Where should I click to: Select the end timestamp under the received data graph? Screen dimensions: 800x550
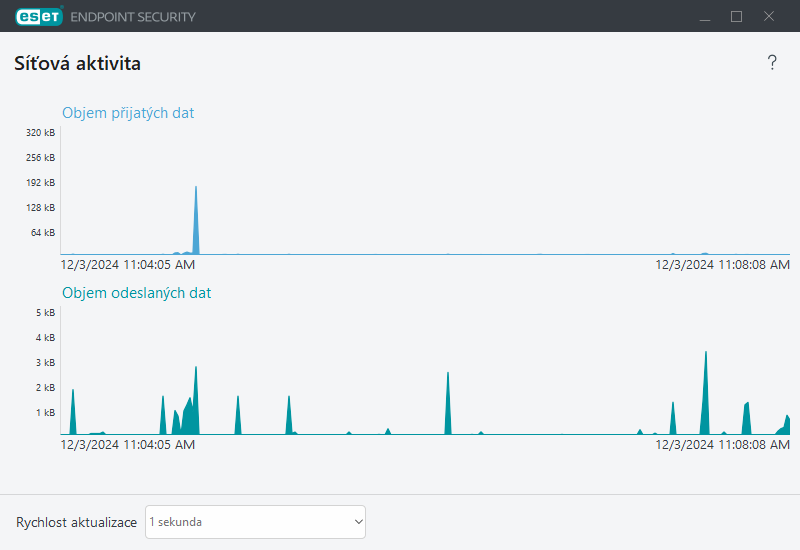click(x=722, y=265)
